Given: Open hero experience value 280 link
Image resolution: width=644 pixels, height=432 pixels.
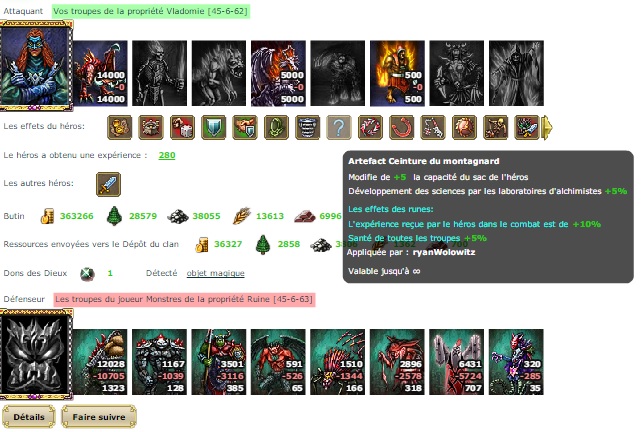Looking at the screenshot, I should coord(167,155).
